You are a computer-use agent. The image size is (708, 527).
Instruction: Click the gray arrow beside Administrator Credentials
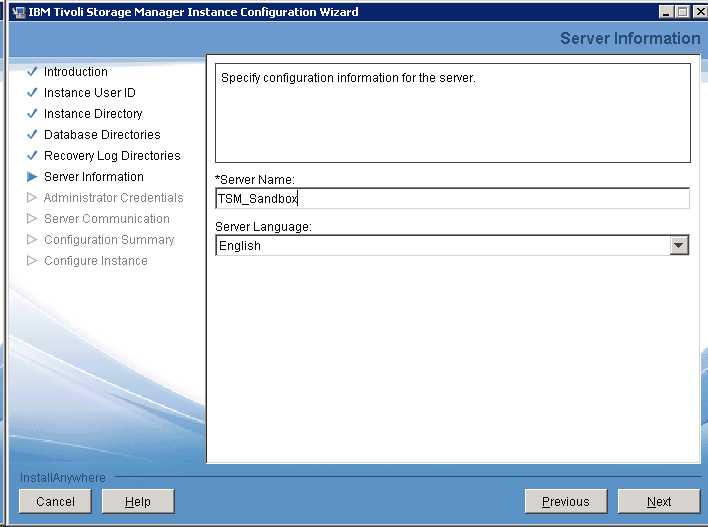[32, 198]
